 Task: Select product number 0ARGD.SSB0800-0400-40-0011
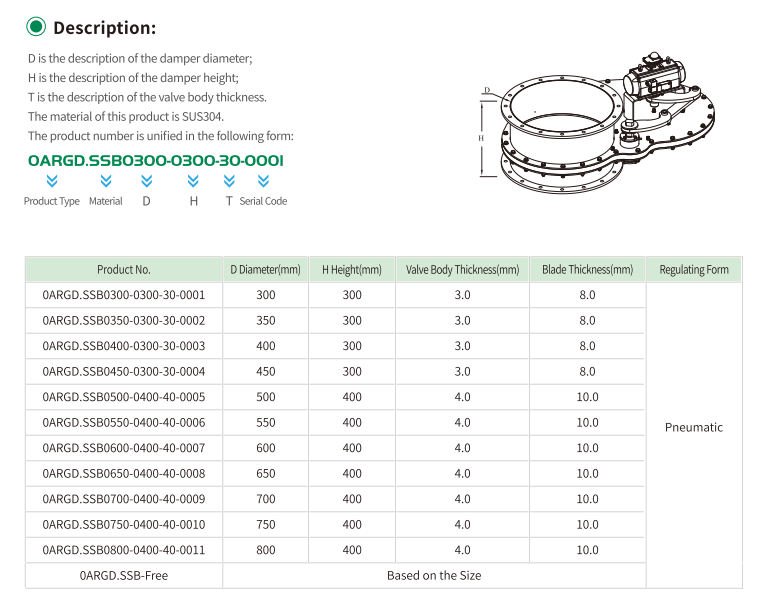point(124,550)
